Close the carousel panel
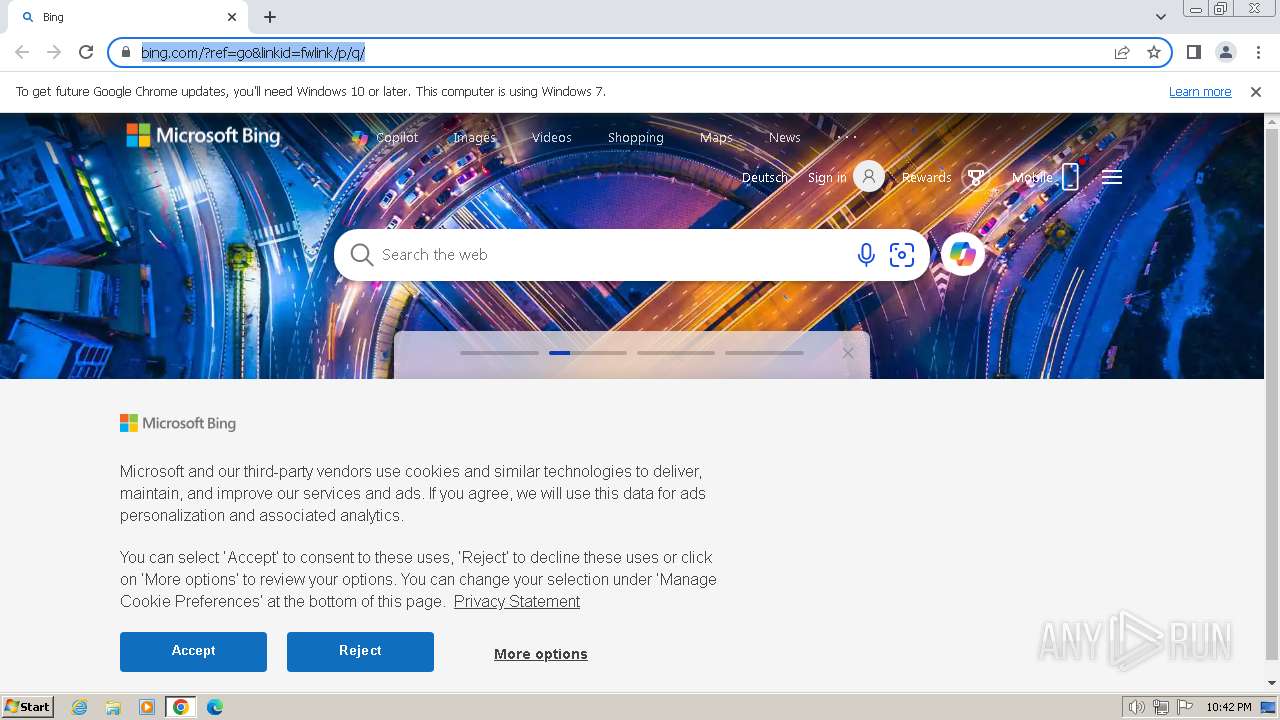Viewport: 1280px width, 720px height. [848, 353]
